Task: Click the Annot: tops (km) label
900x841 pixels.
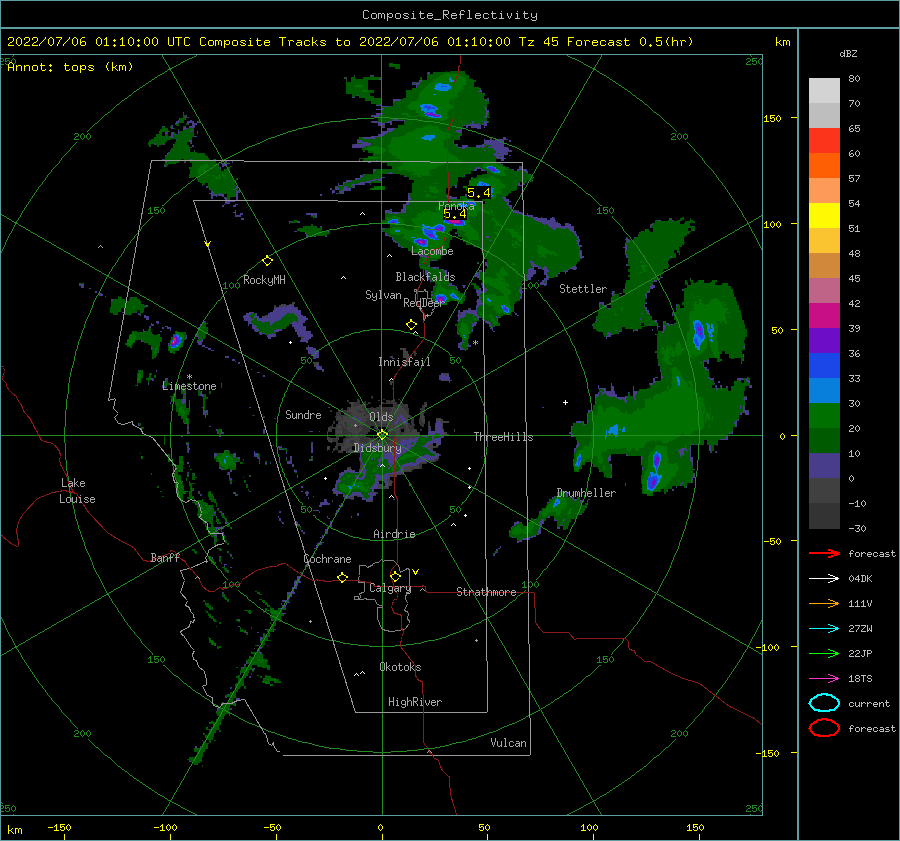Action: tap(70, 67)
